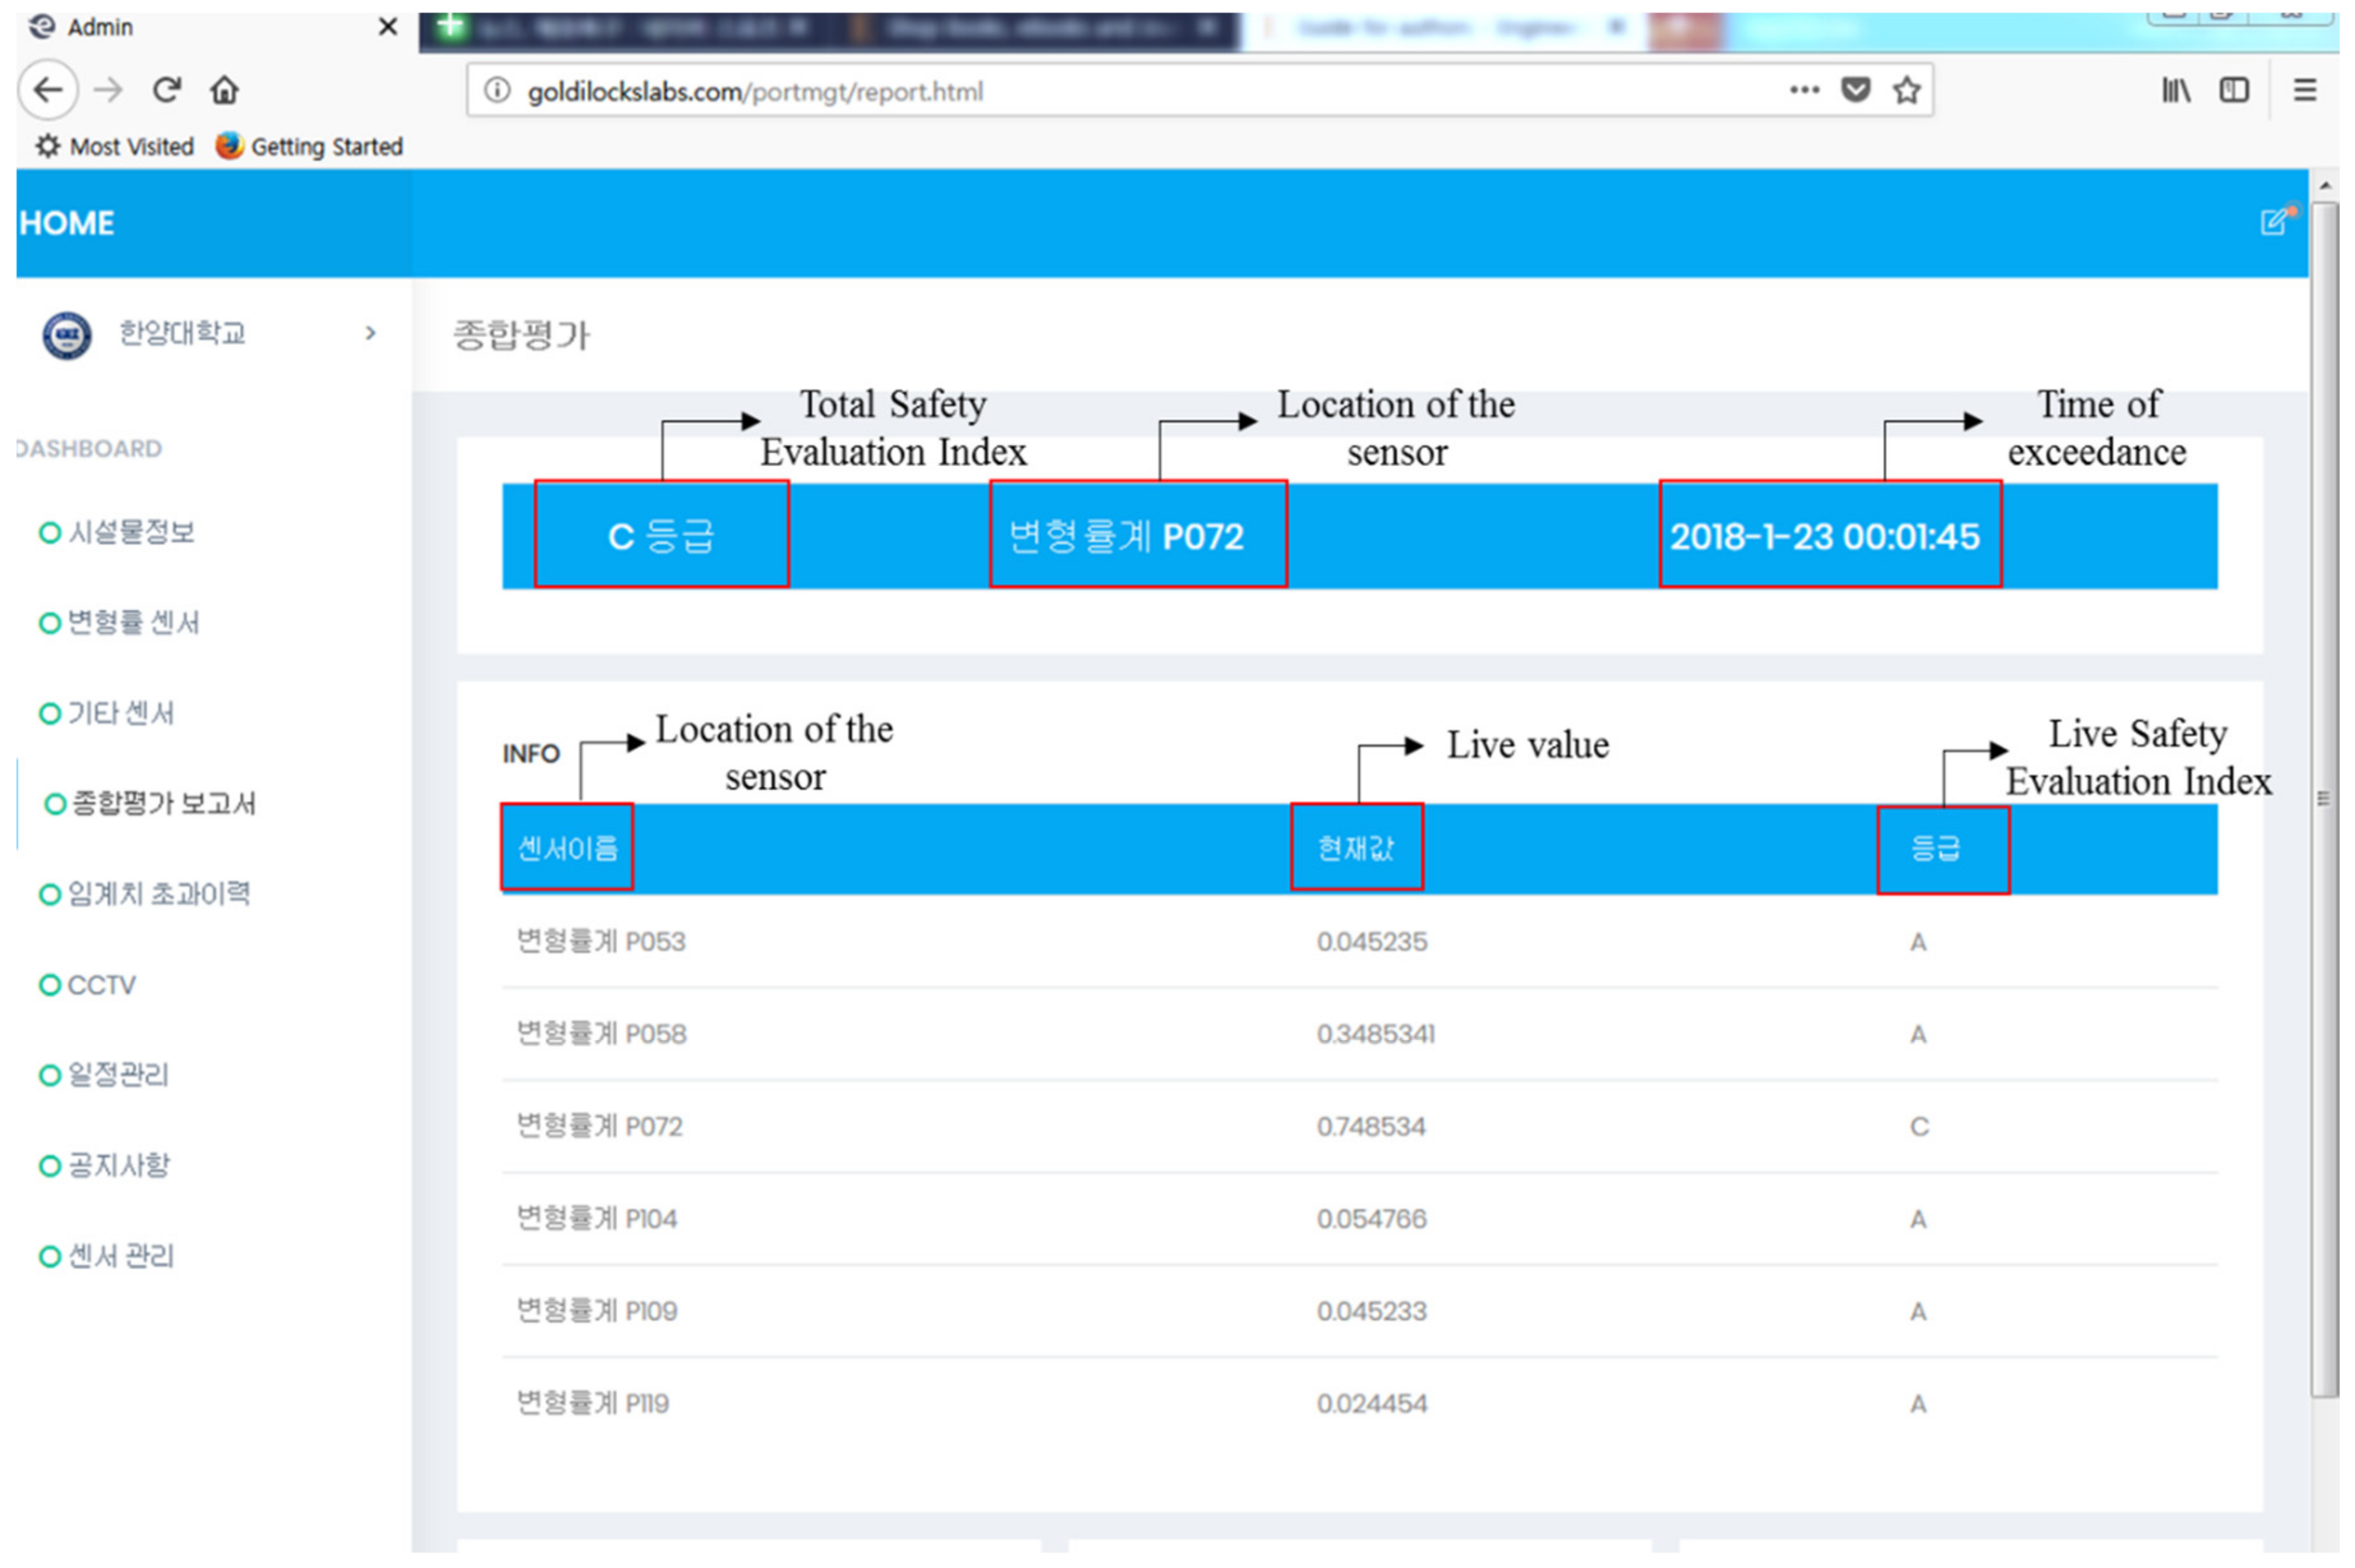Show site information icon in URL bar

pyautogui.click(x=496, y=91)
